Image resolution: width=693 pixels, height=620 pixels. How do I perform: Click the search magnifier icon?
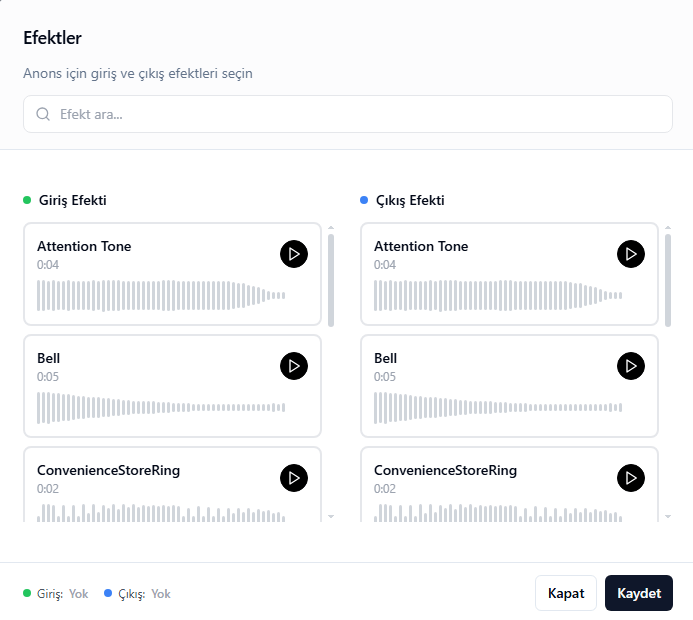pyautogui.click(x=43, y=114)
